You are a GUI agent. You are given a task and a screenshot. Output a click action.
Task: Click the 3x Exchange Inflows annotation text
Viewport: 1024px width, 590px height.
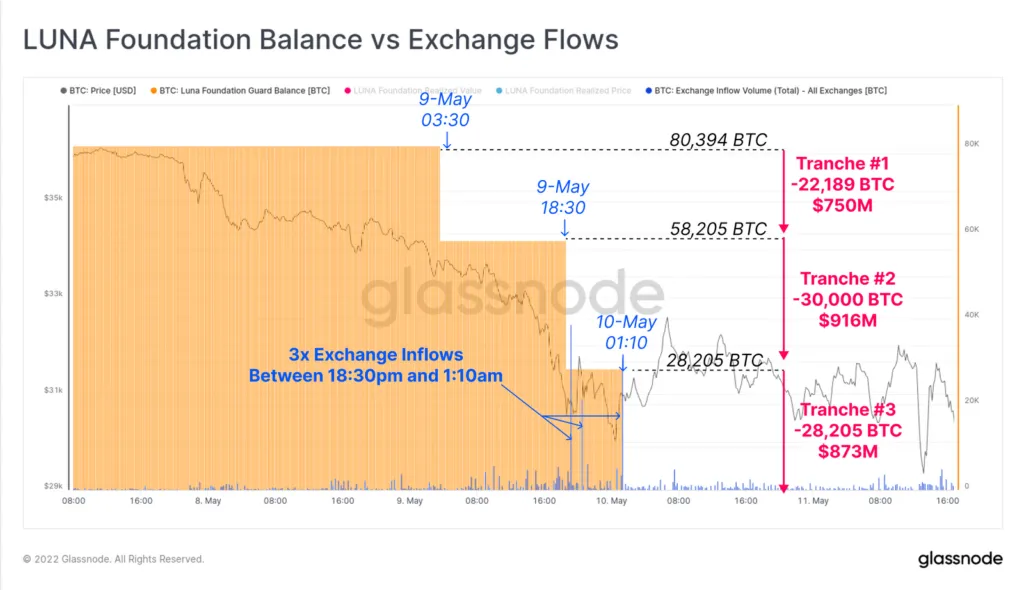coord(376,365)
